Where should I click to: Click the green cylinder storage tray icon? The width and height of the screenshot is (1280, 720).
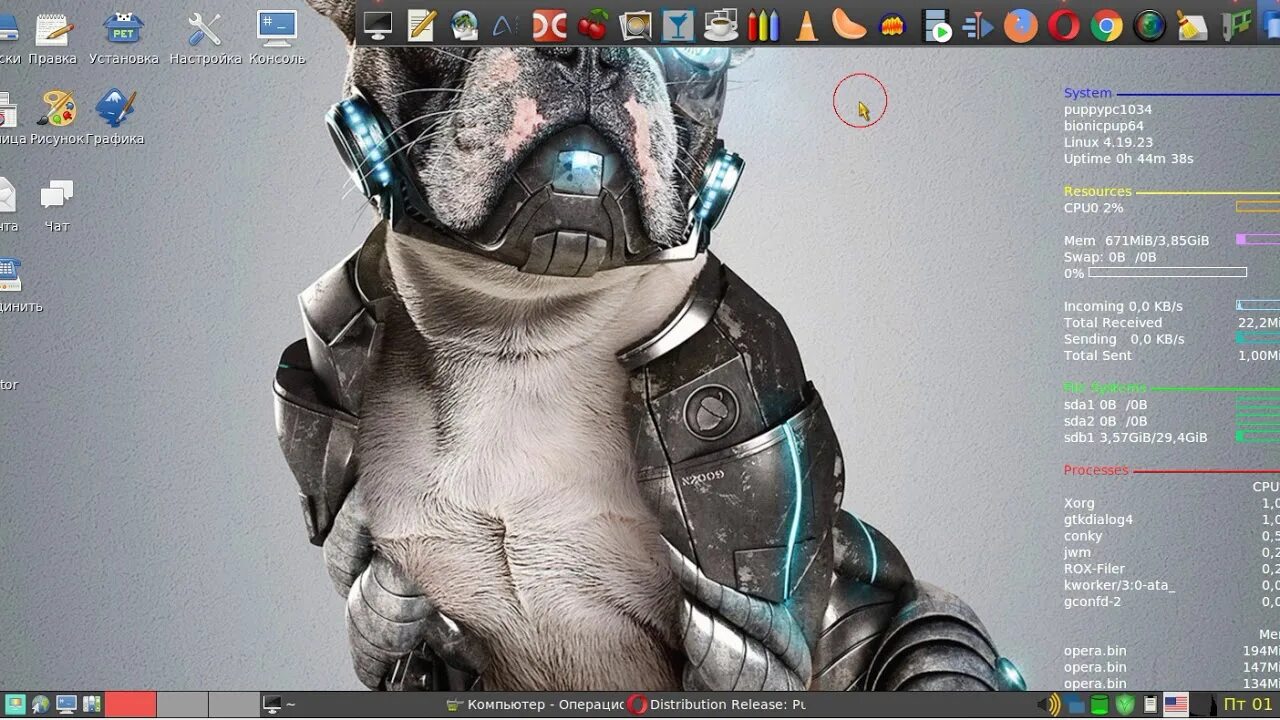[1100, 705]
